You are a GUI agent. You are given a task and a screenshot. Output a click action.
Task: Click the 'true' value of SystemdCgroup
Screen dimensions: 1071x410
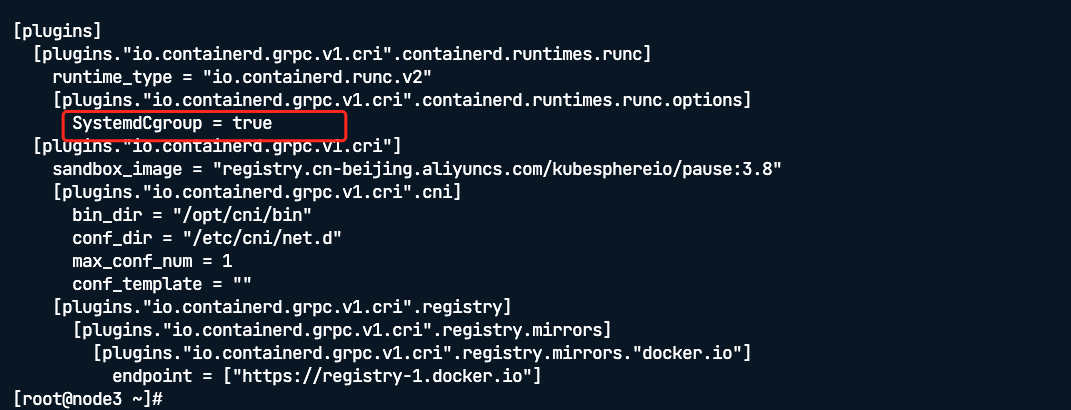[253, 124]
